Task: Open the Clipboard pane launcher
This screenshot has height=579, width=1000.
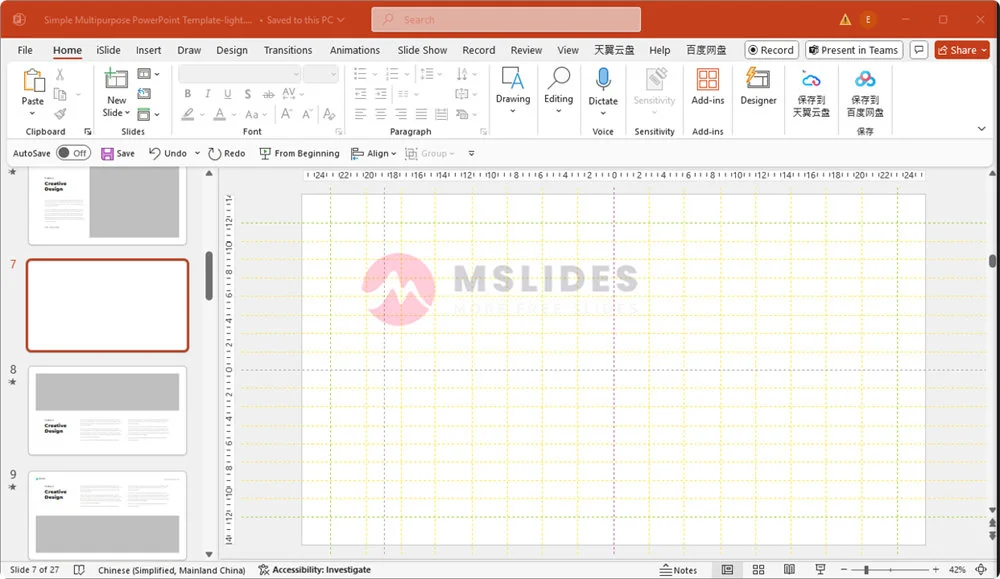Action: (x=87, y=131)
